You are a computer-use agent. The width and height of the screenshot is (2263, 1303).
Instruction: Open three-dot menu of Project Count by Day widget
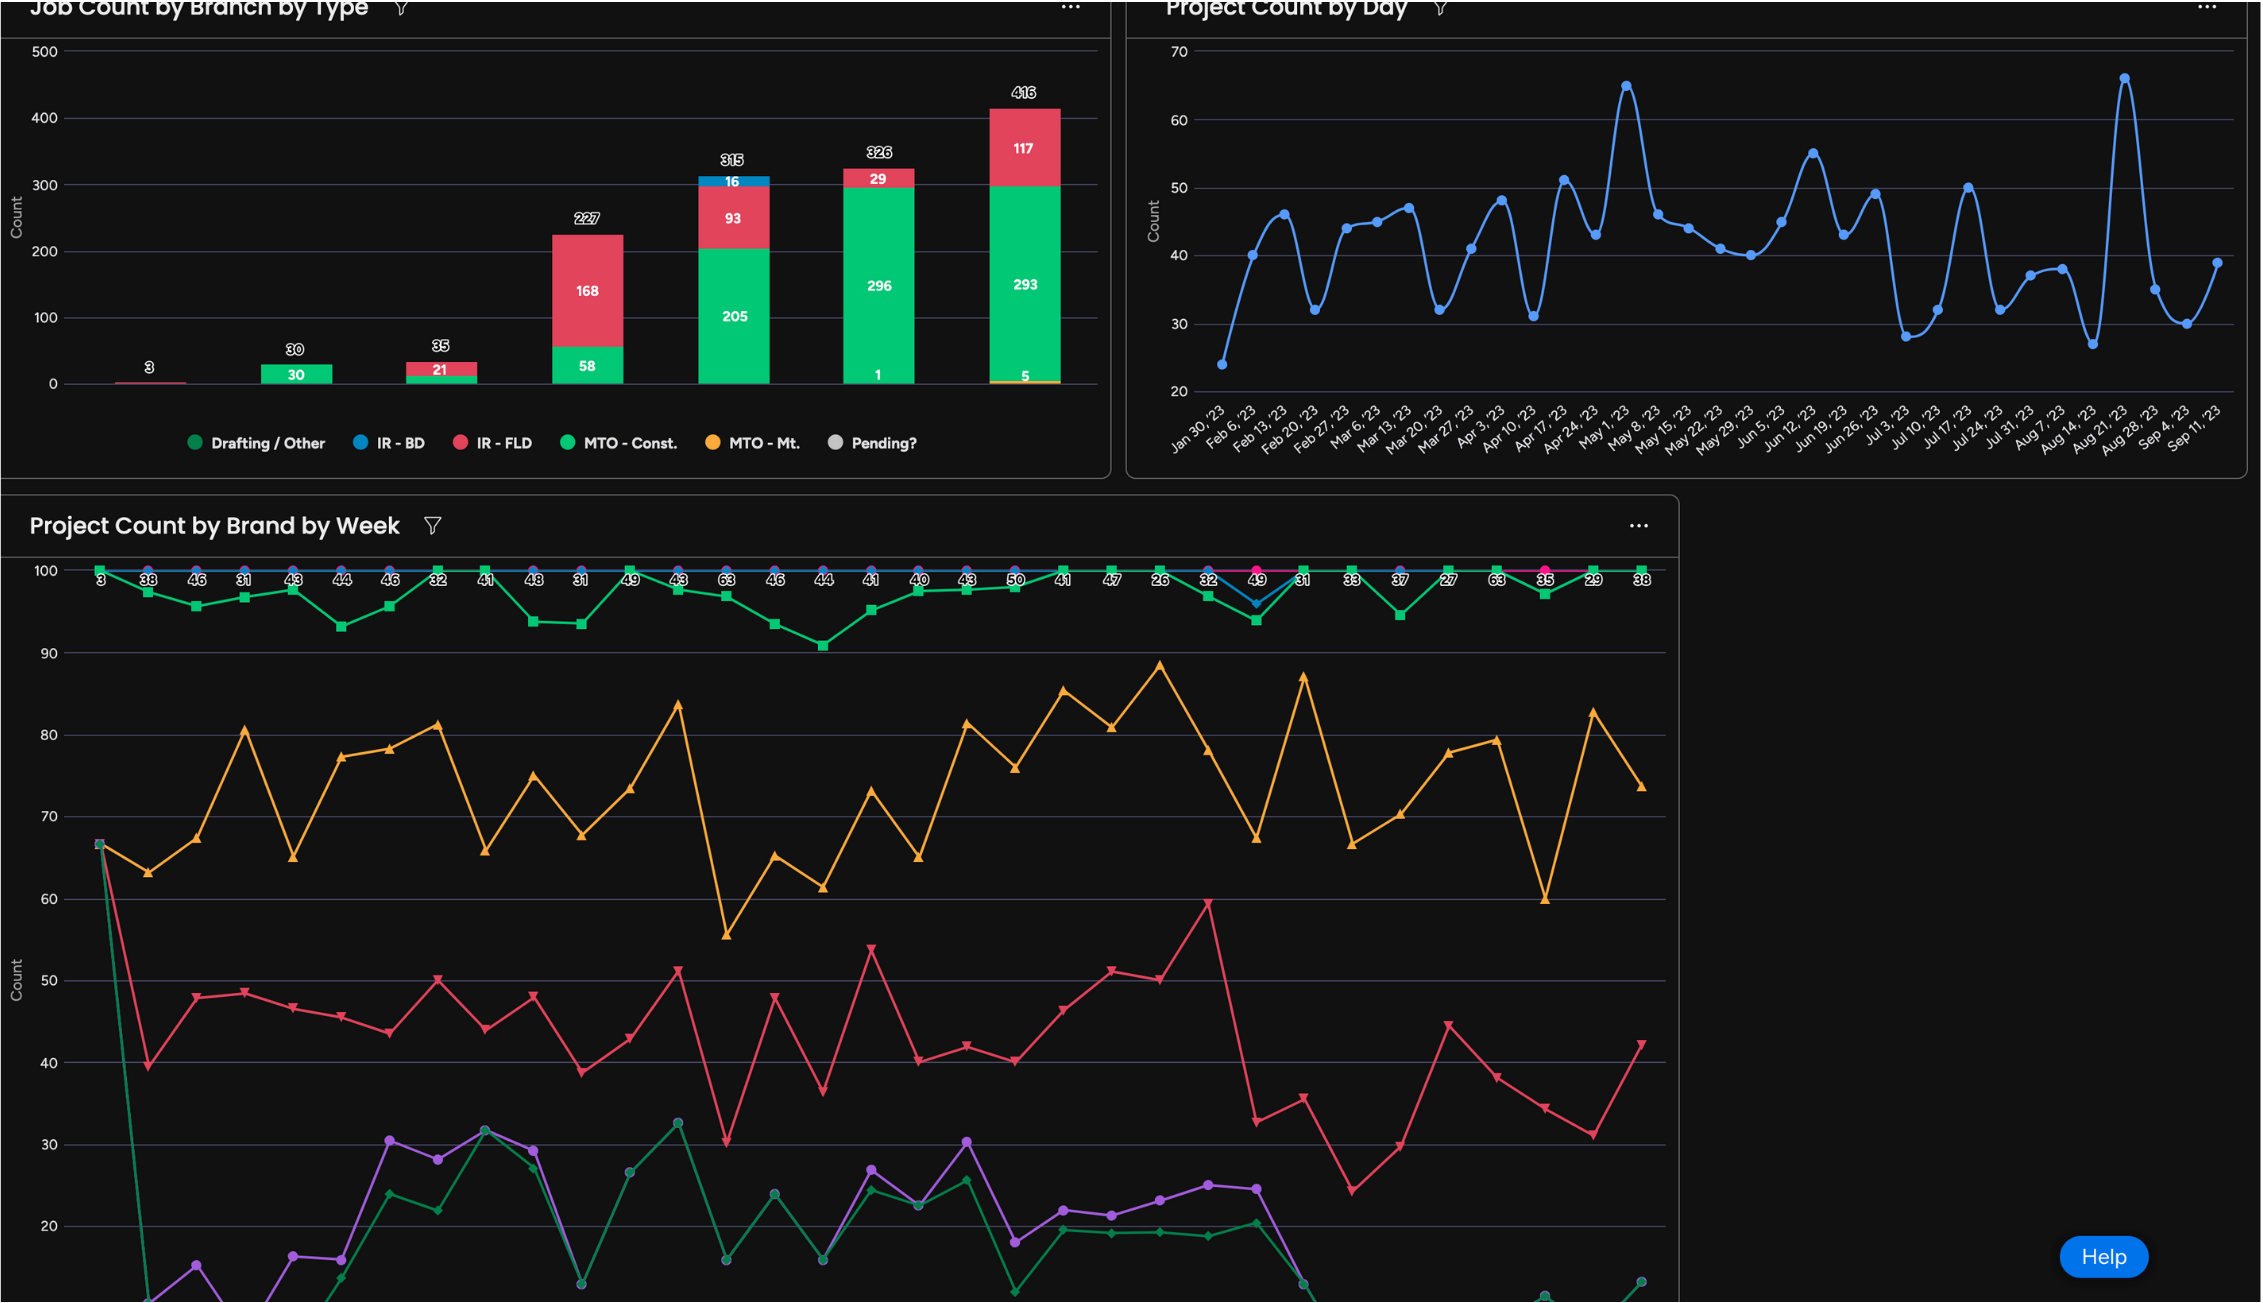click(2207, 7)
